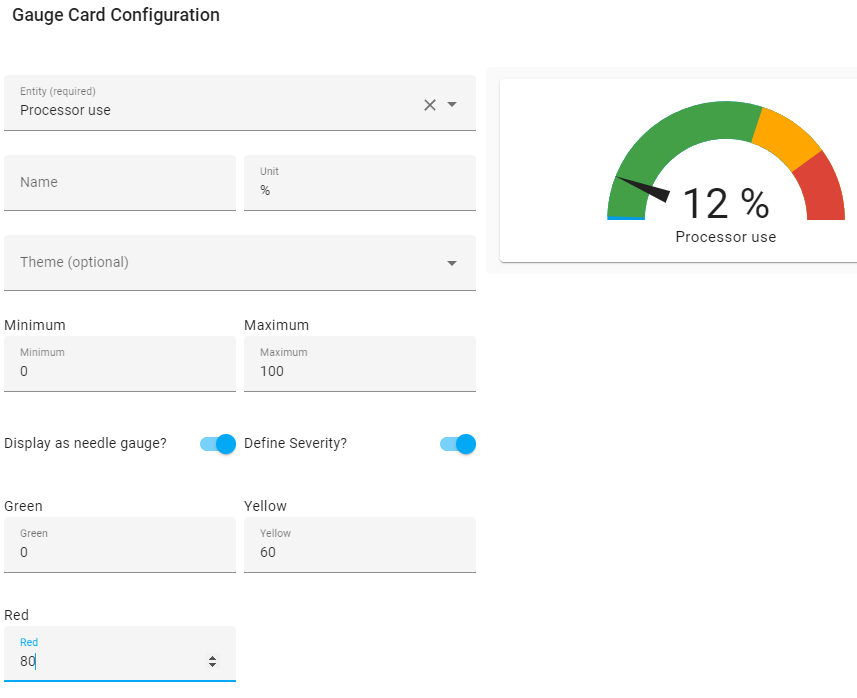The image size is (857, 698).
Task: Click the Yellow section heading
Action: [x=266, y=506]
